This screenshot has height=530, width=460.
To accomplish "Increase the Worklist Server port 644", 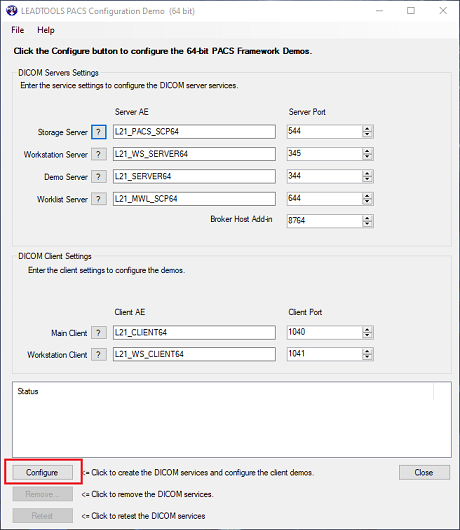I will tap(367, 195).
